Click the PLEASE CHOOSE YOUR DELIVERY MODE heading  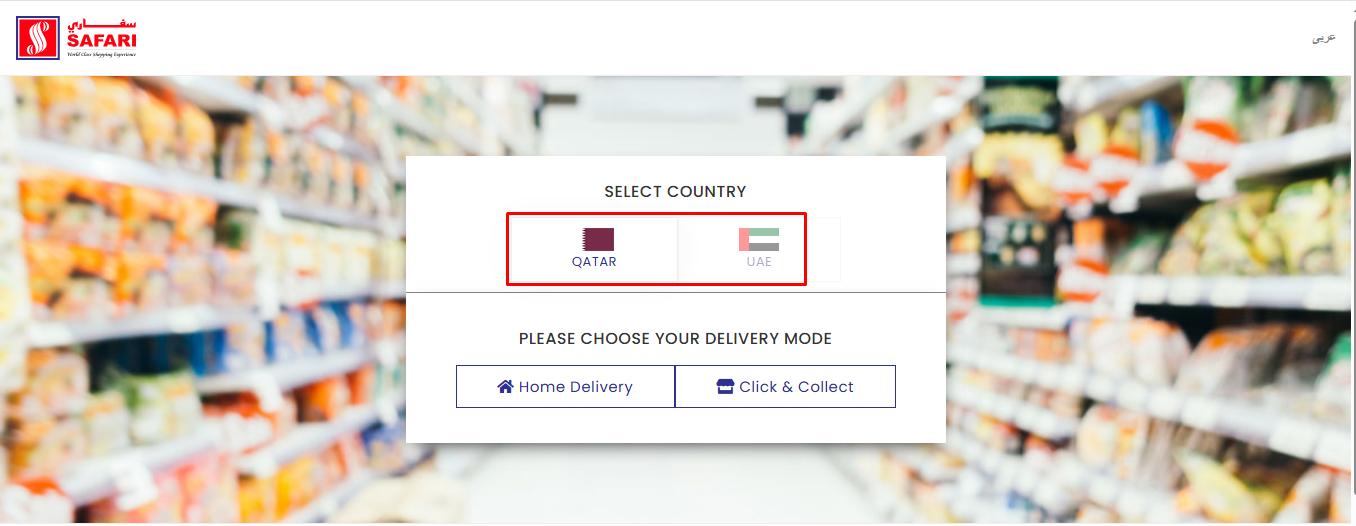(x=675, y=339)
